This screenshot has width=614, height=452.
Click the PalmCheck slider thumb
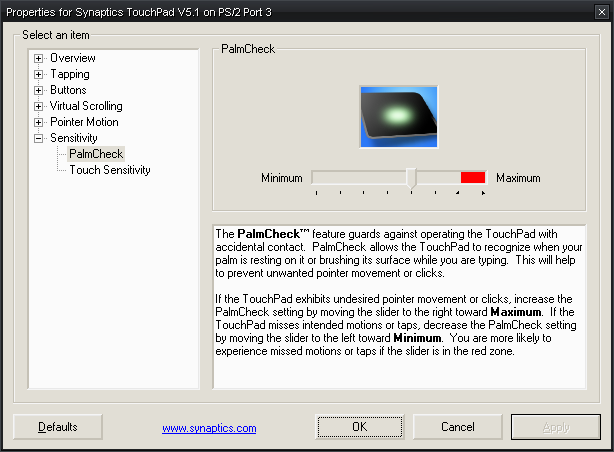point(411,177)
